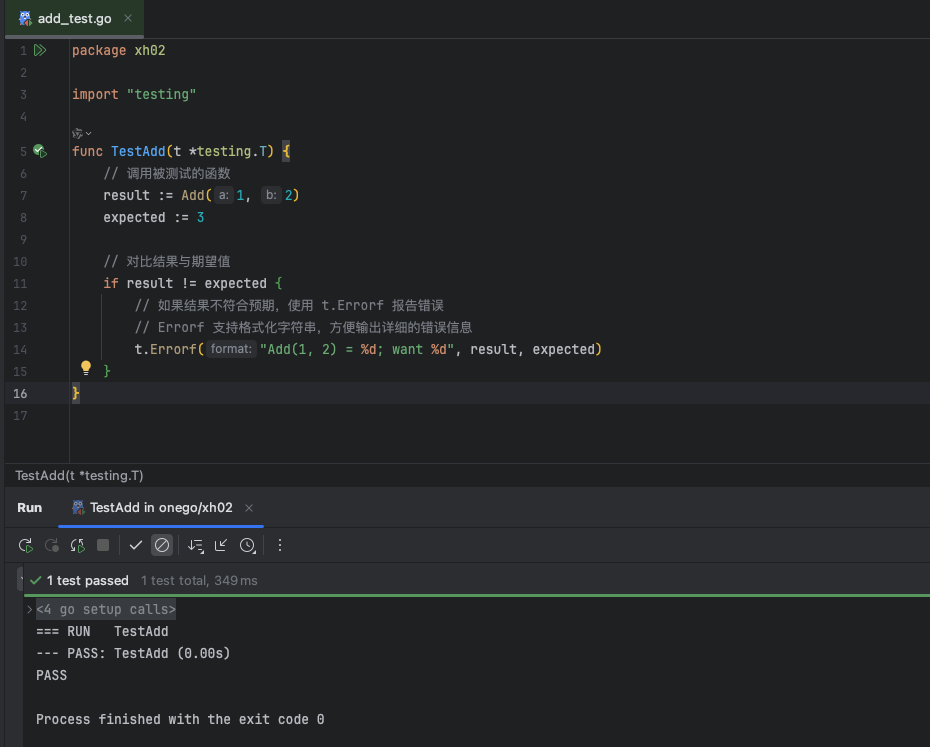Click the folded '<4 go setup calls>' text
This screenshot has width=930, height=747.
pos(106,609)
